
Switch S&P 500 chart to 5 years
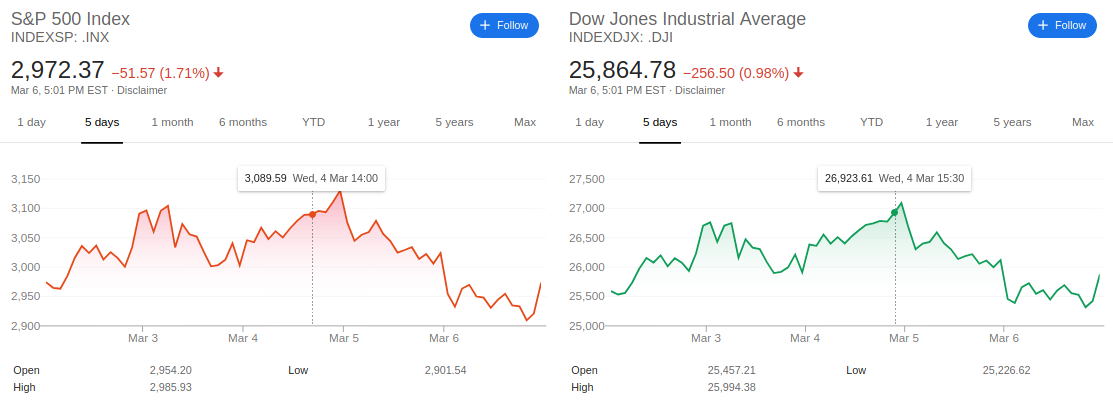click(x=454, y=122)
